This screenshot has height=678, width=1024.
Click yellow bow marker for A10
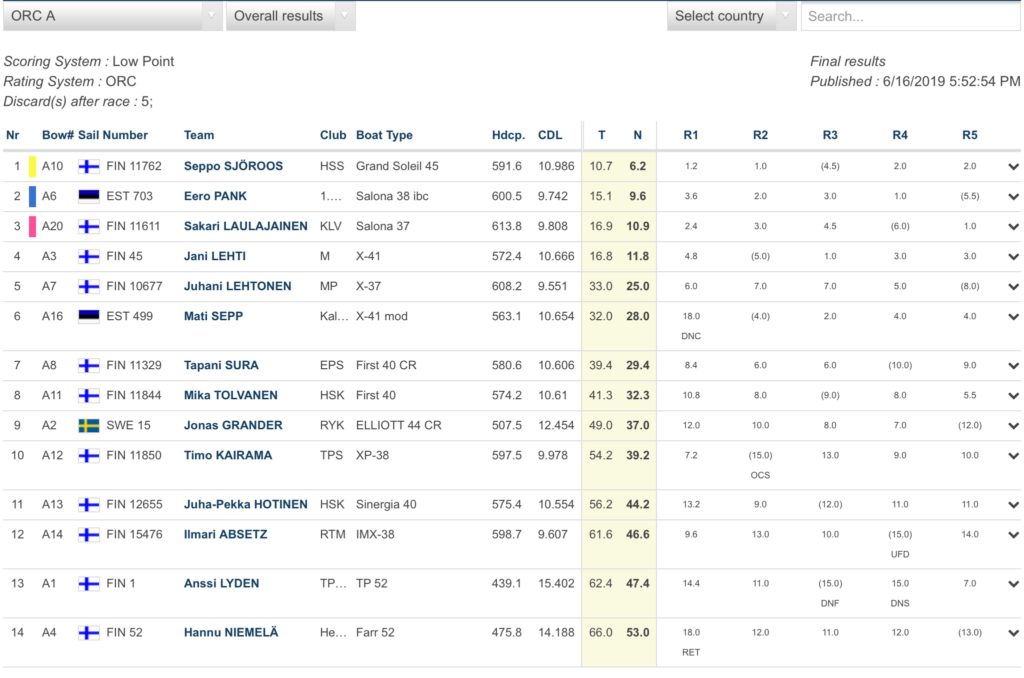click(32, 166)
